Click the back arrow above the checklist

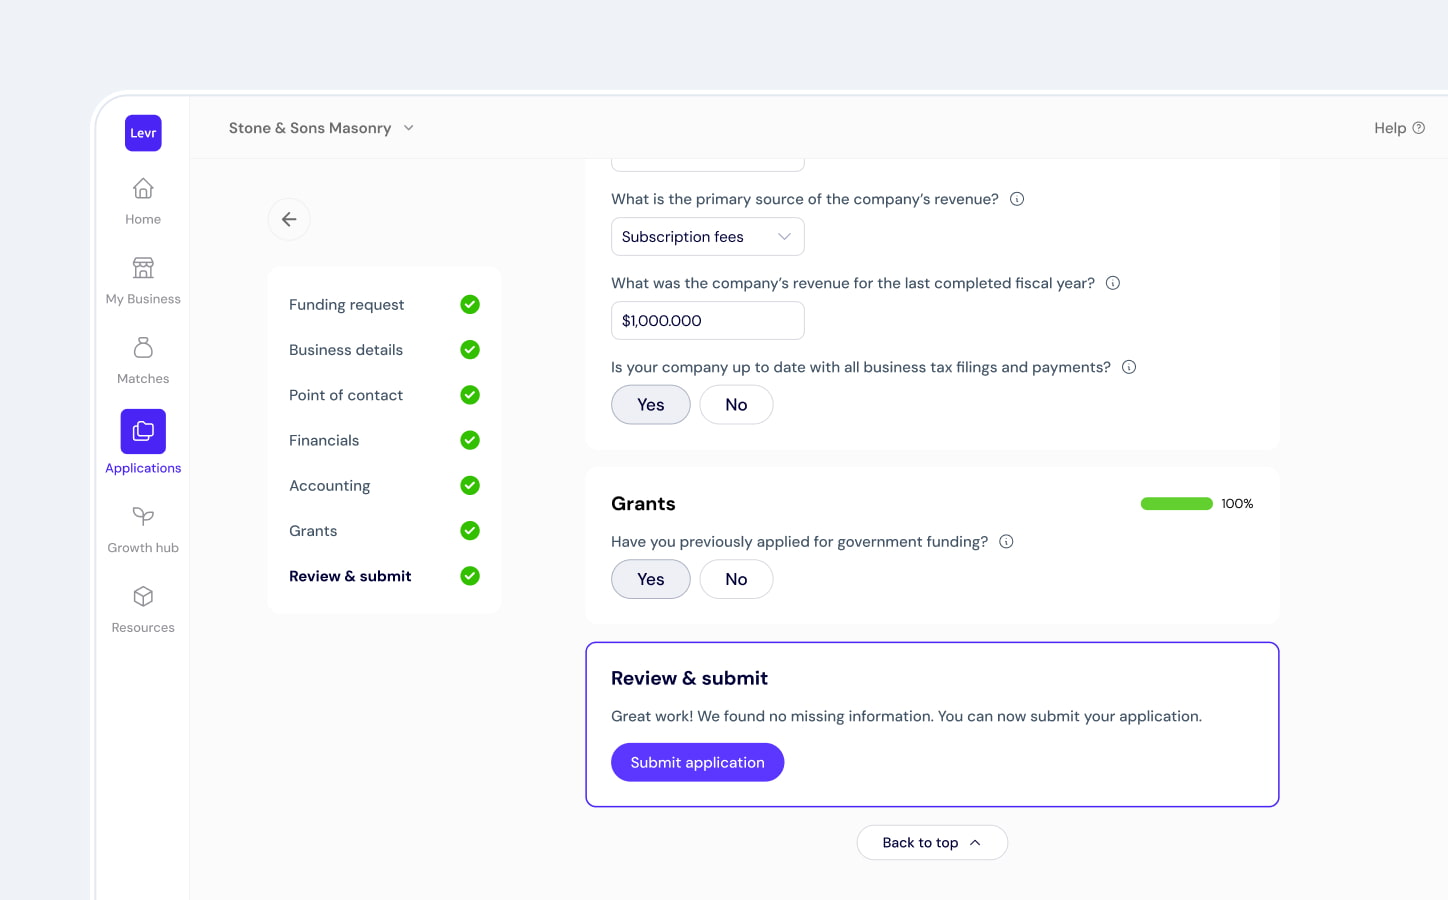(289, 219)
